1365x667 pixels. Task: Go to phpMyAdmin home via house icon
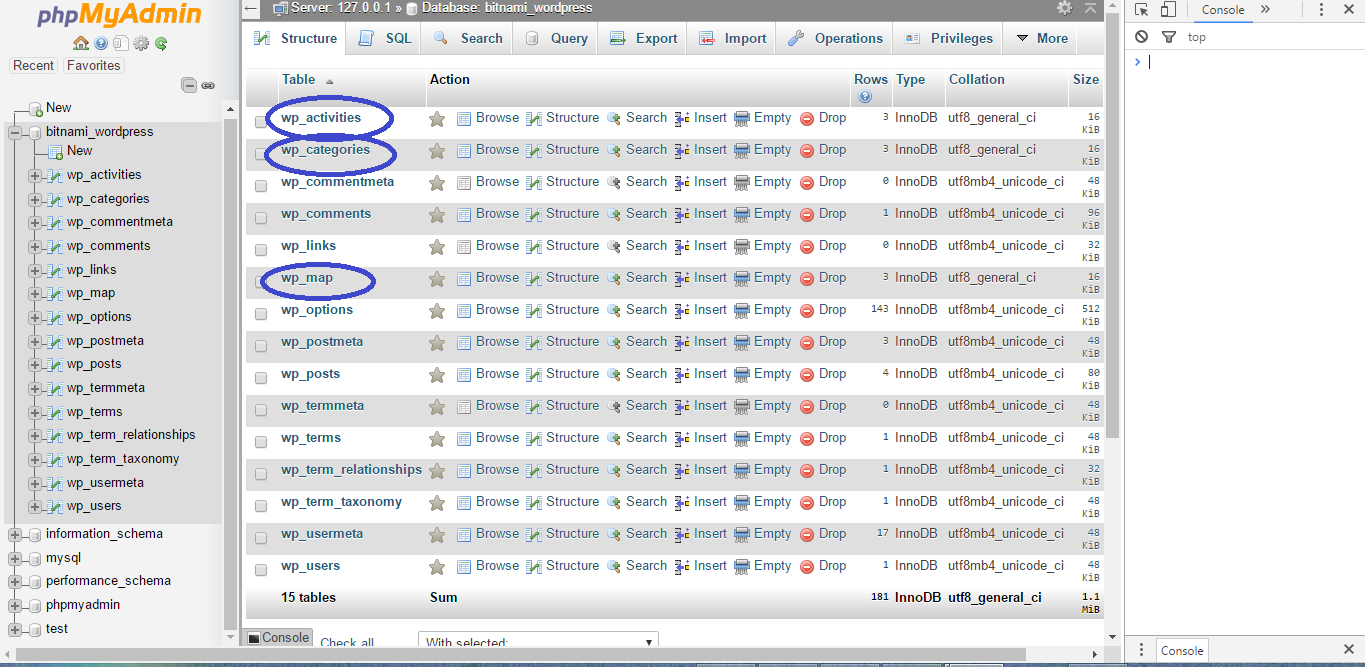[x=81, y=43]
